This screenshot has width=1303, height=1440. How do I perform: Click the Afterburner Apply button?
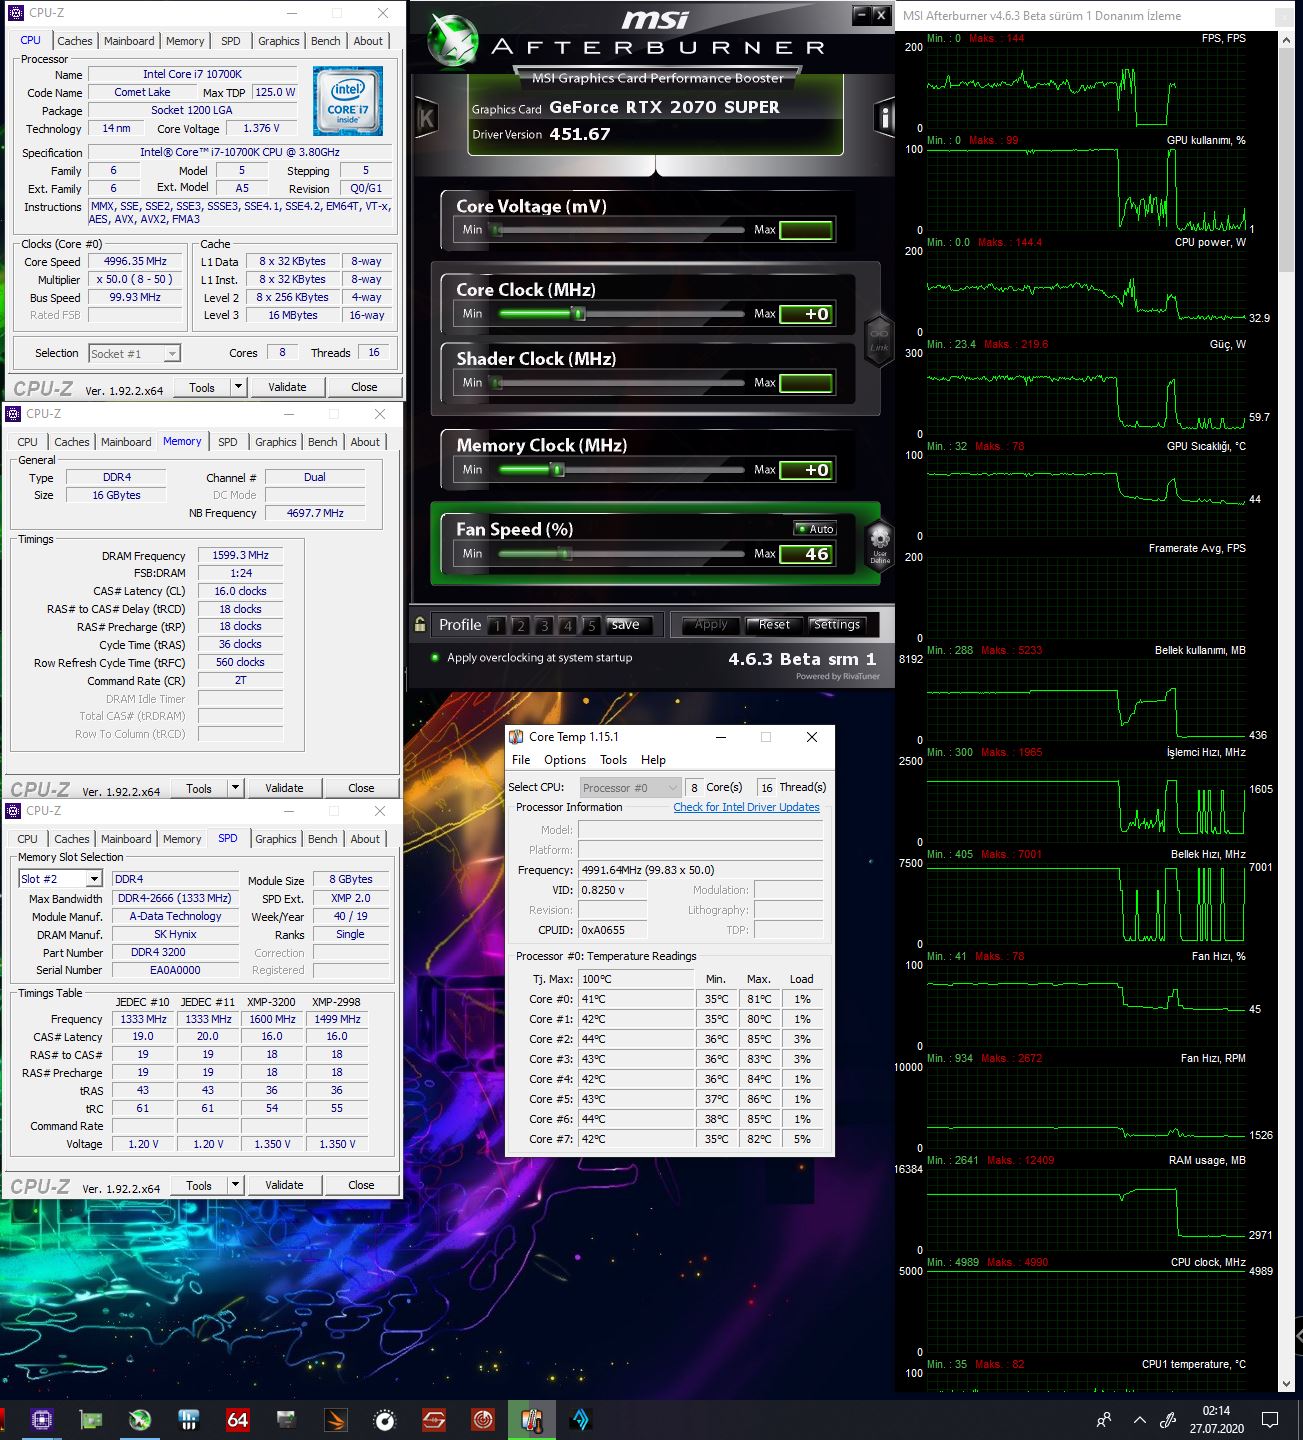click(x=711, y=625)
